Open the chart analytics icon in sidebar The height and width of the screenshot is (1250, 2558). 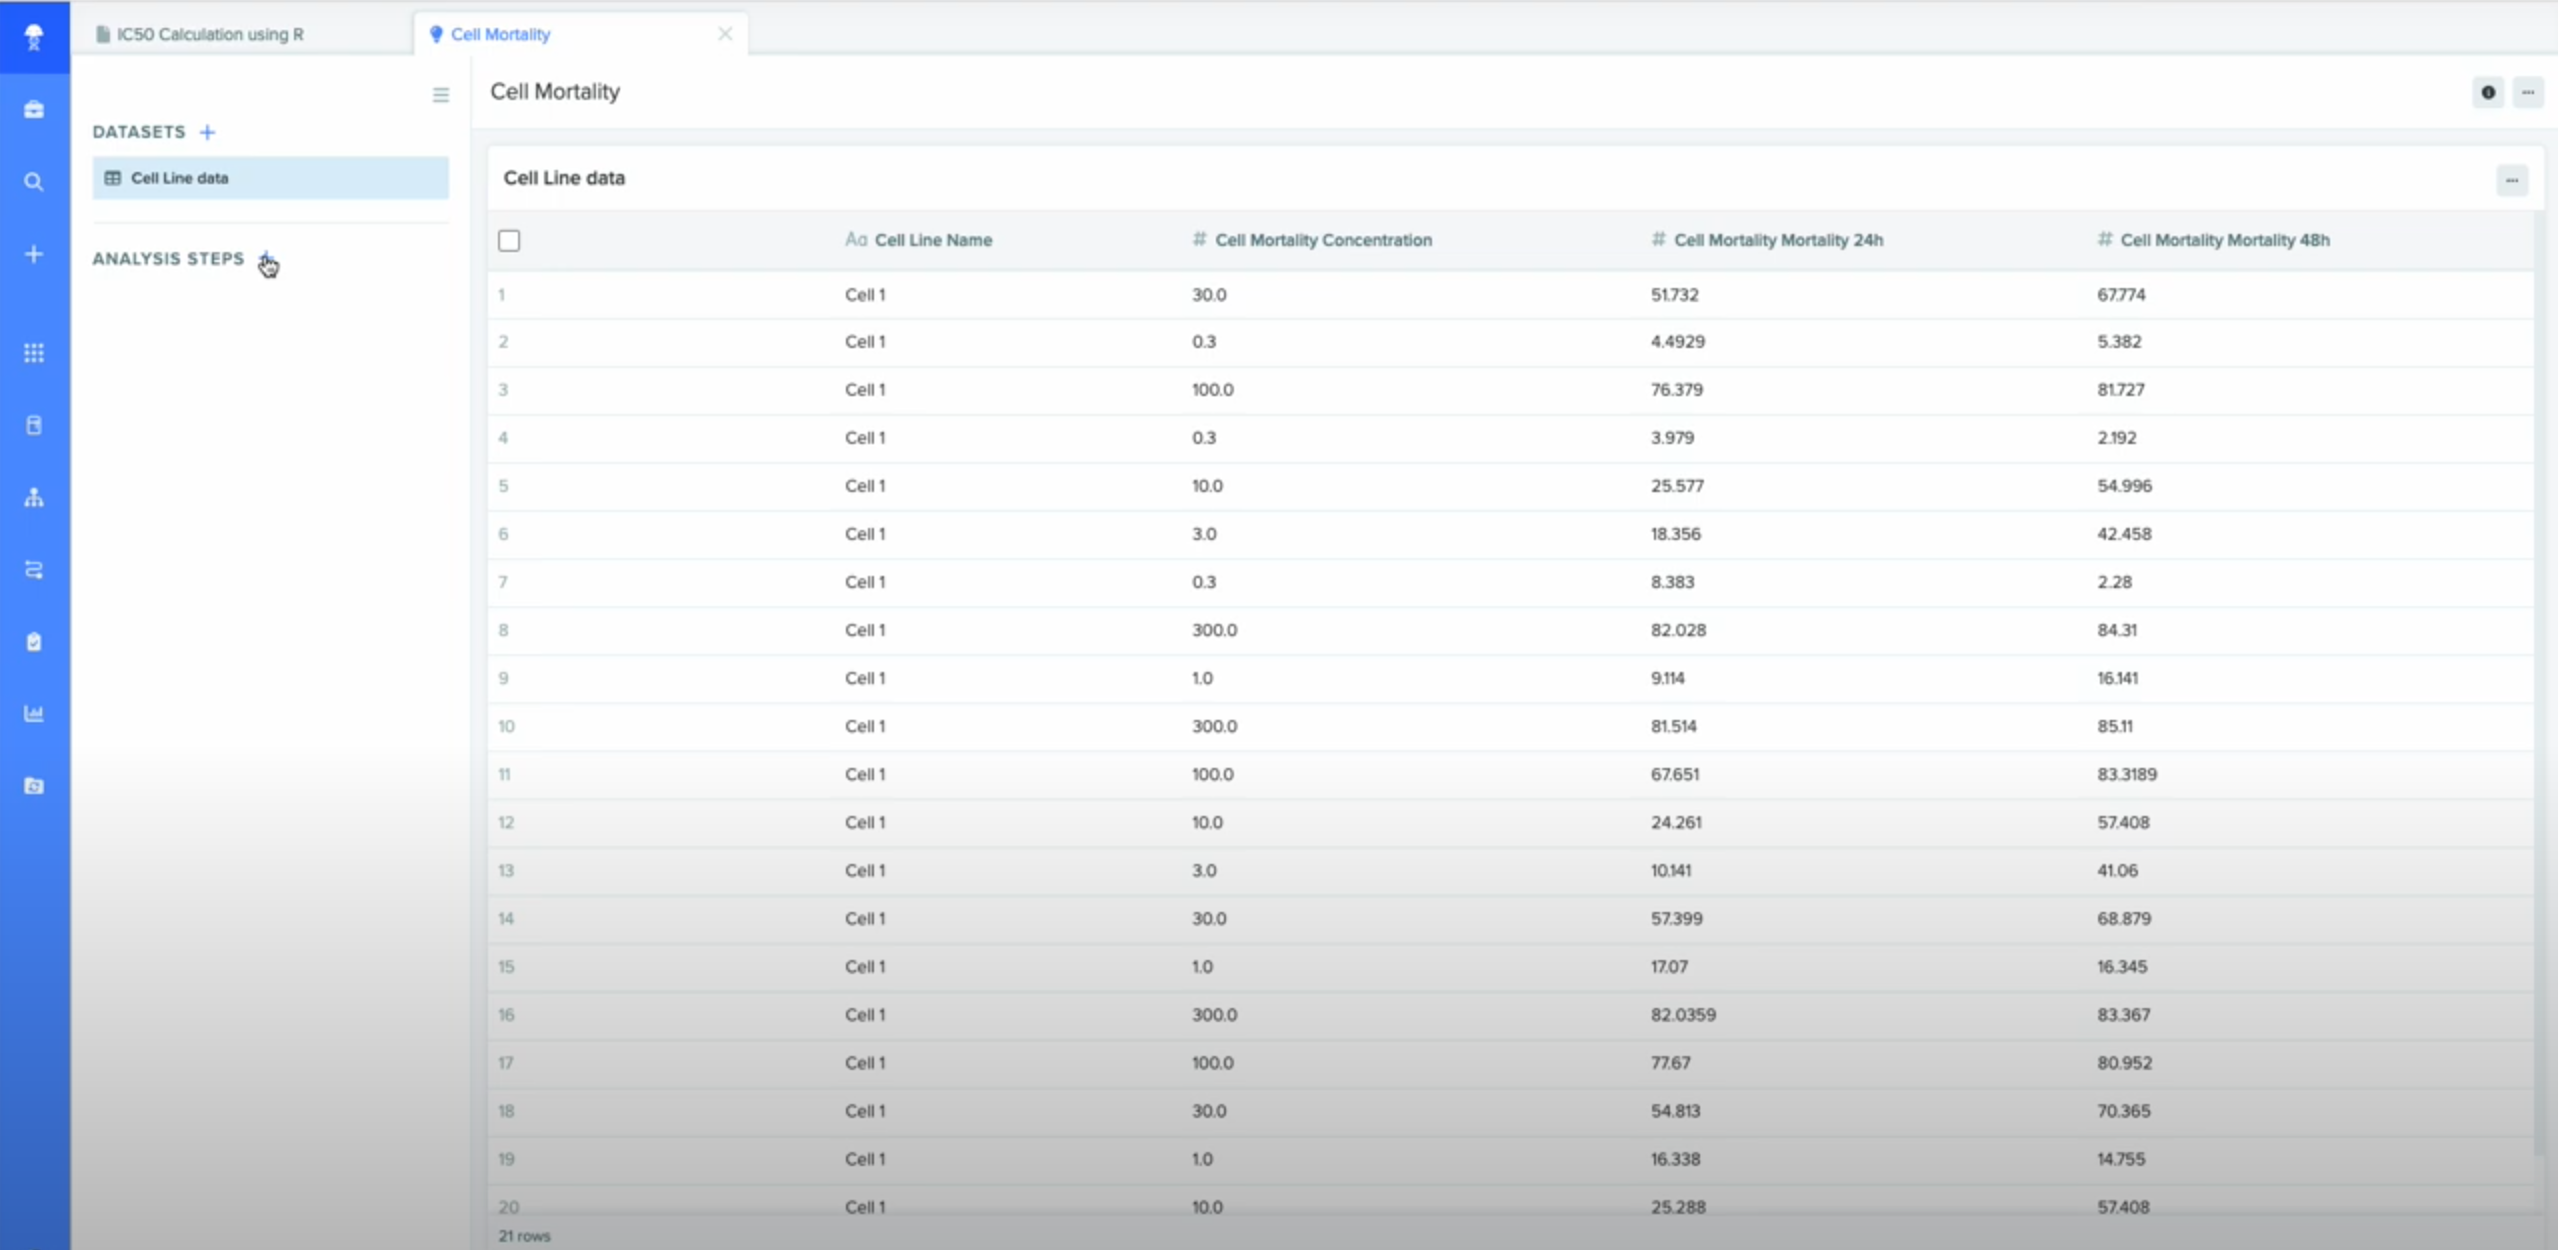tap(34, 713)
